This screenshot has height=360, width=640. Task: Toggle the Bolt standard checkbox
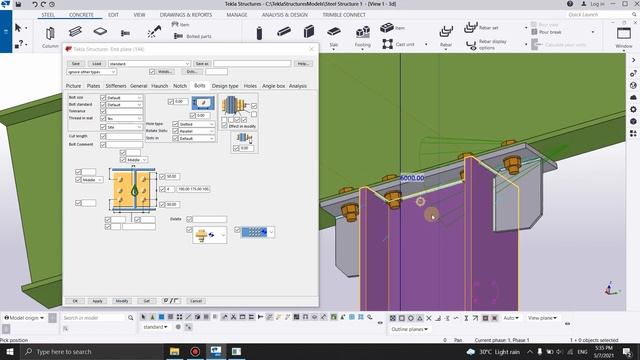tap(103, 104)
